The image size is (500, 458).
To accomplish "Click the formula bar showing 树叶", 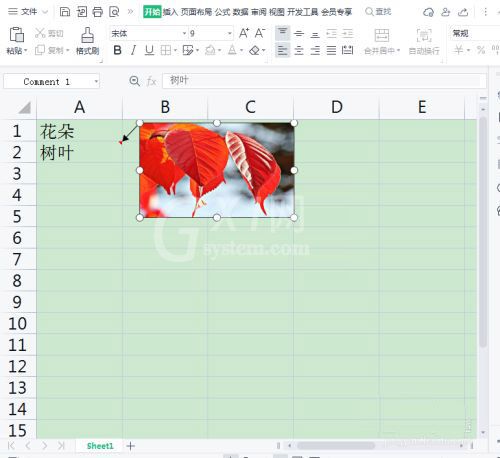I will pos(324,81).
